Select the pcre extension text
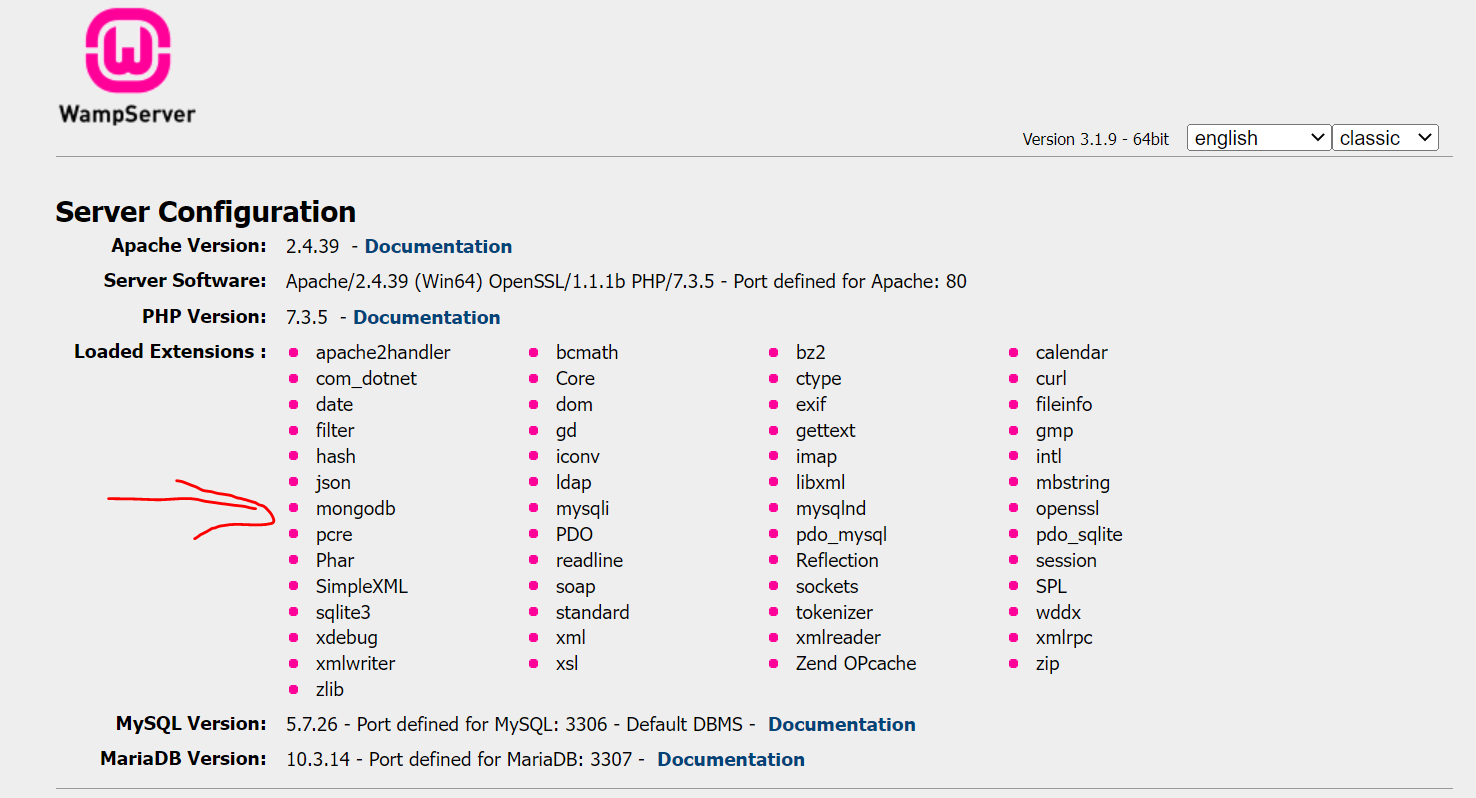The image size is (1476, 798). click(x=334, y=534)
